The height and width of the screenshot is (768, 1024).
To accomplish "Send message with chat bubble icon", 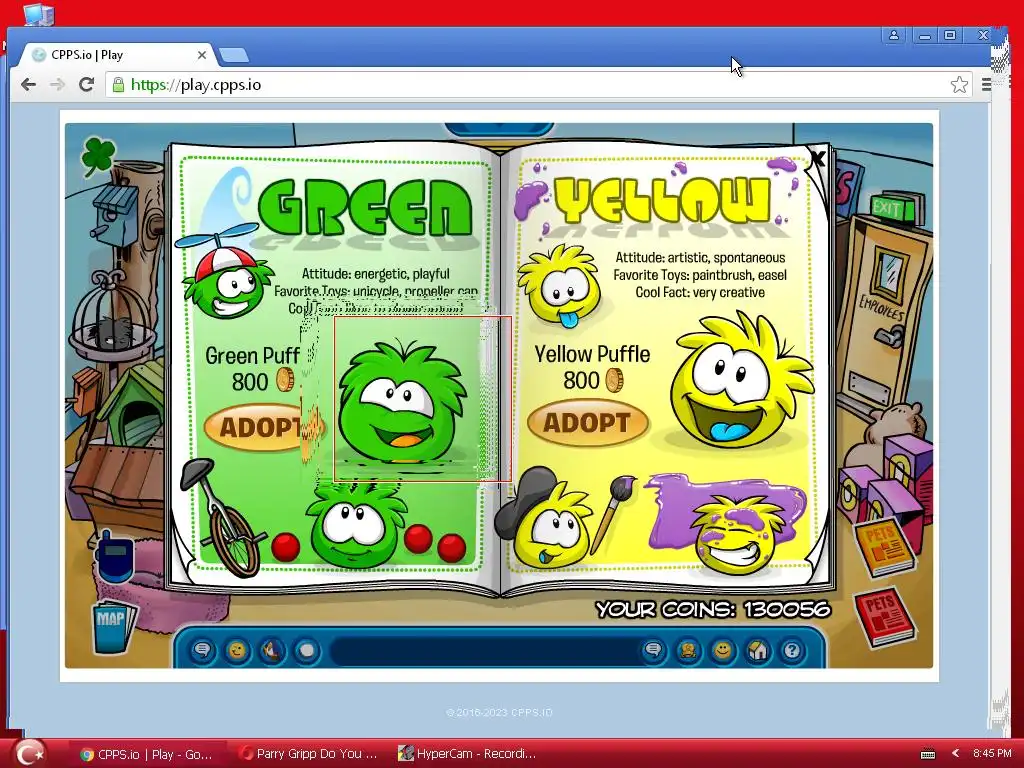I will click(x=653, y=650).
